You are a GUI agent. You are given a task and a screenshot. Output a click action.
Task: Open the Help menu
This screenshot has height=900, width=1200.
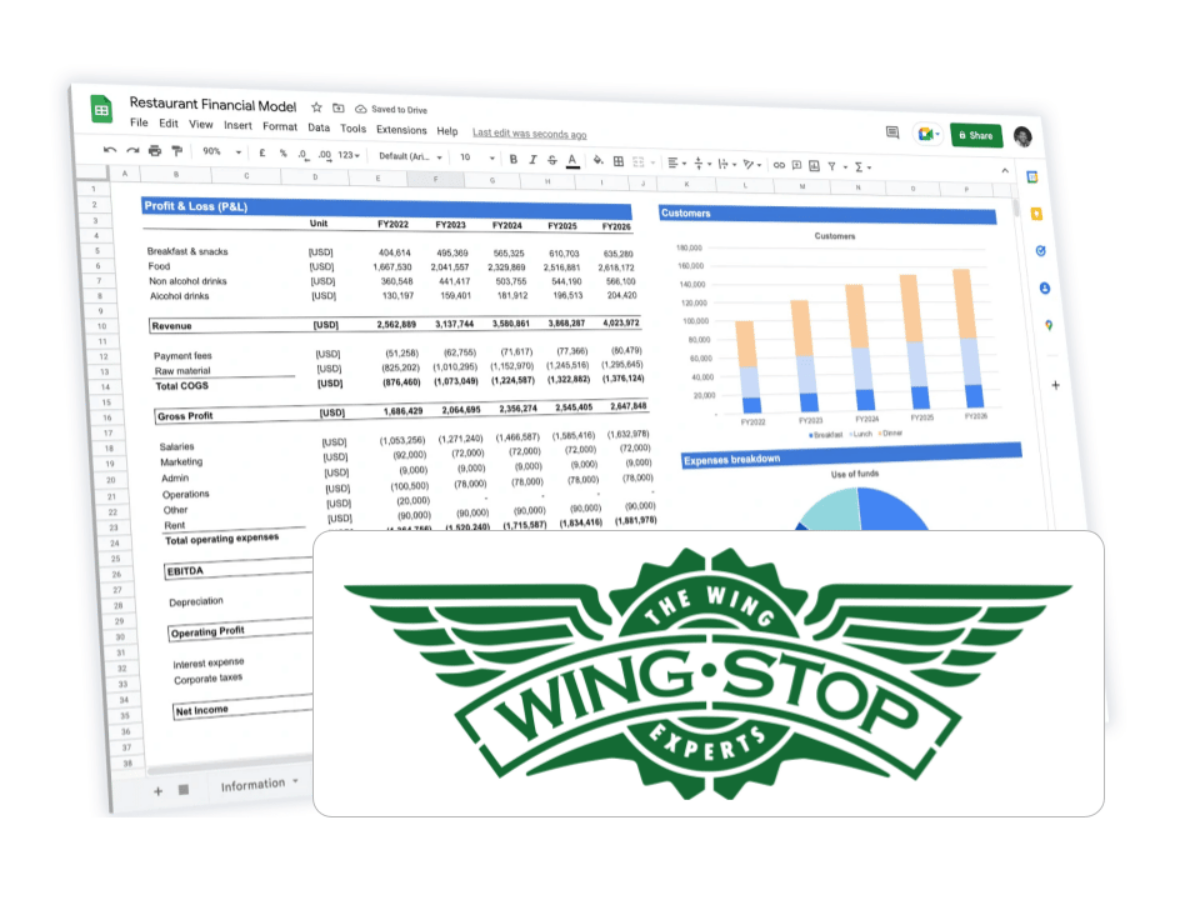click(447, 131)
